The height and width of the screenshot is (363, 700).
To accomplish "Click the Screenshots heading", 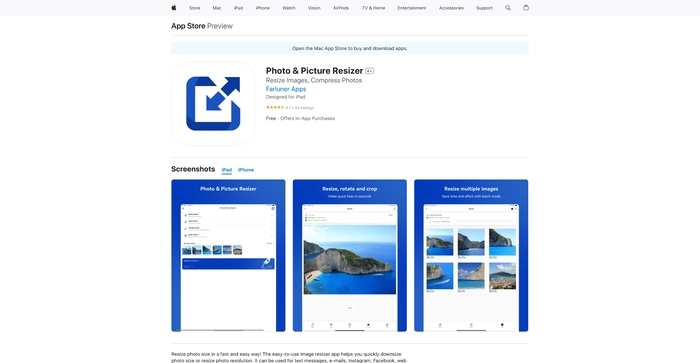I will pyautogui.click(x=193, y=169).
